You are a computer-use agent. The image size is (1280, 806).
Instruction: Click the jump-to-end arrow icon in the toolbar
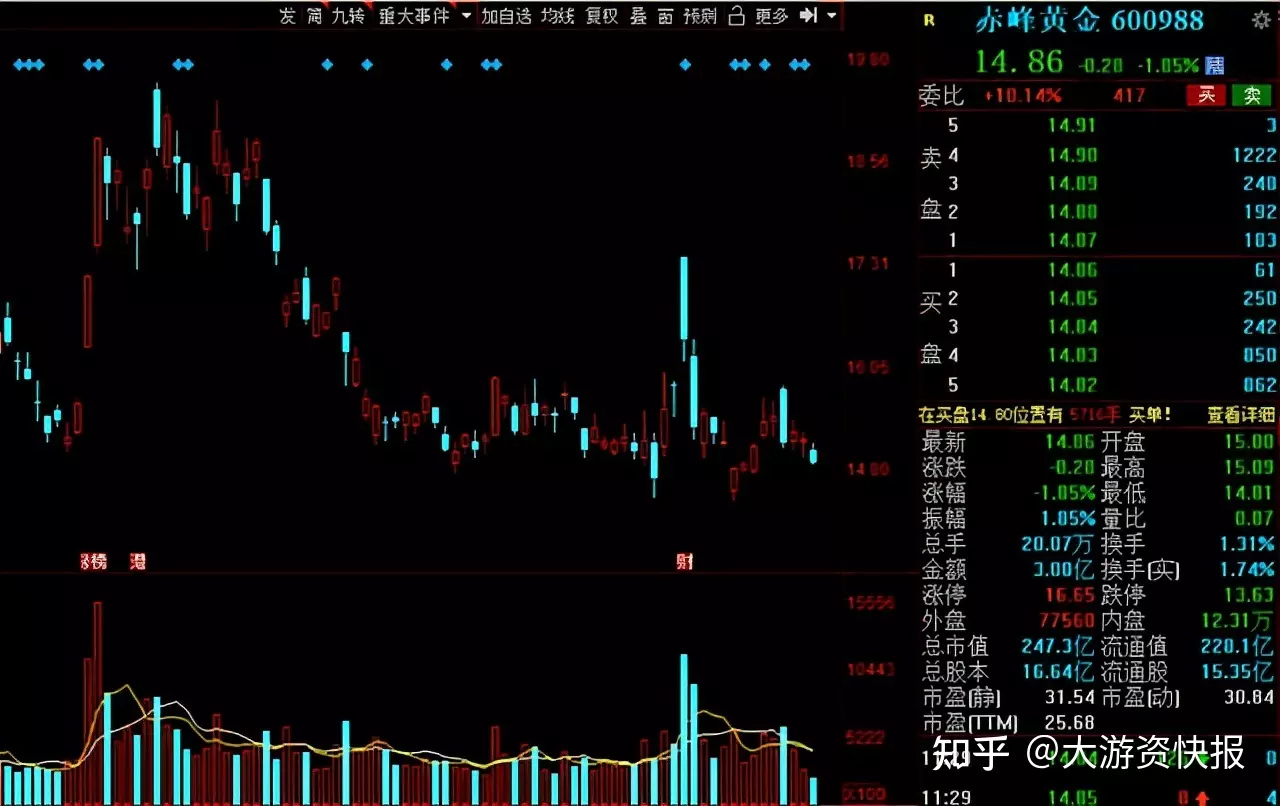point(810,16)
